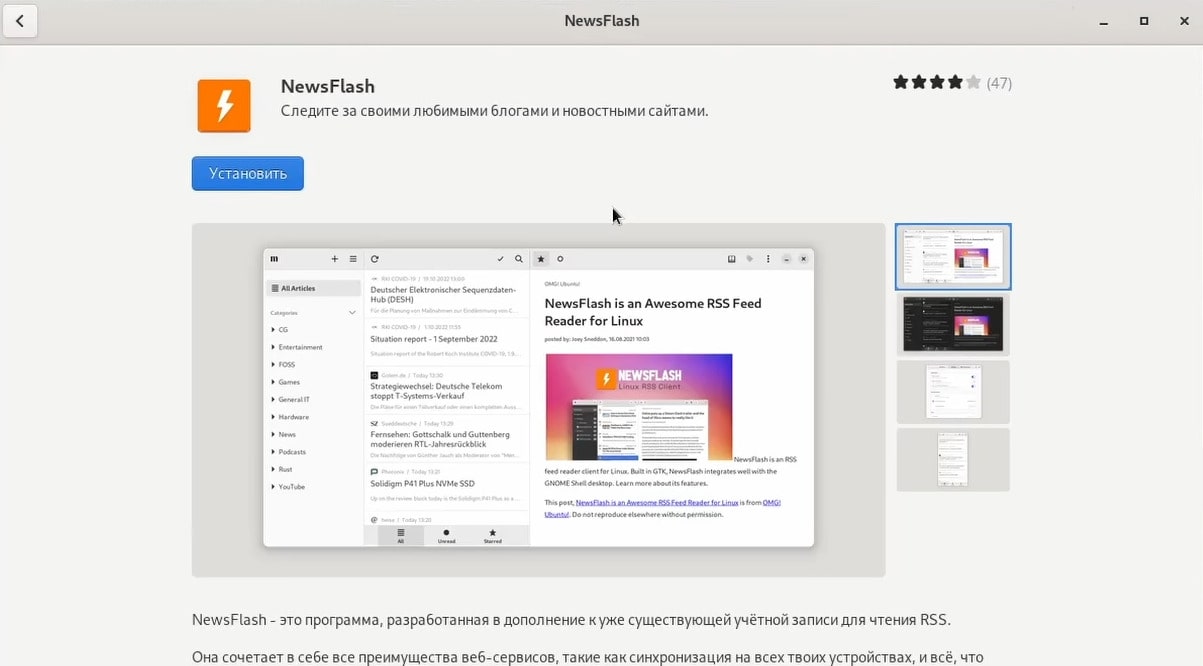
Task: Go back using the header arrow button
Action: click(20, 21)
